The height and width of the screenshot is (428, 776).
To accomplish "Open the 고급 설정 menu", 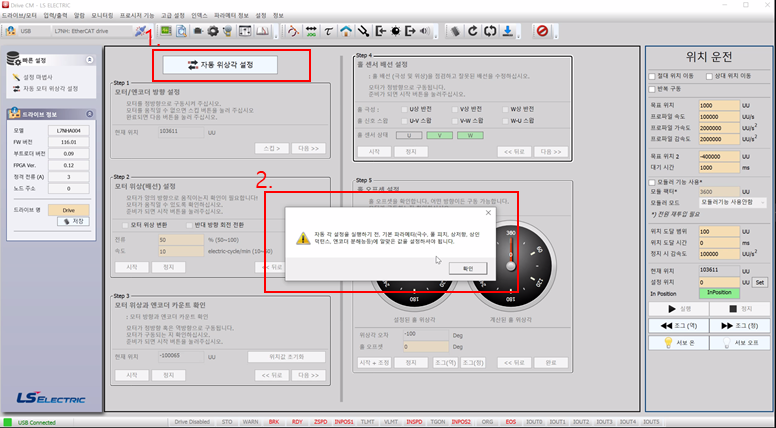I will (173, 15).
